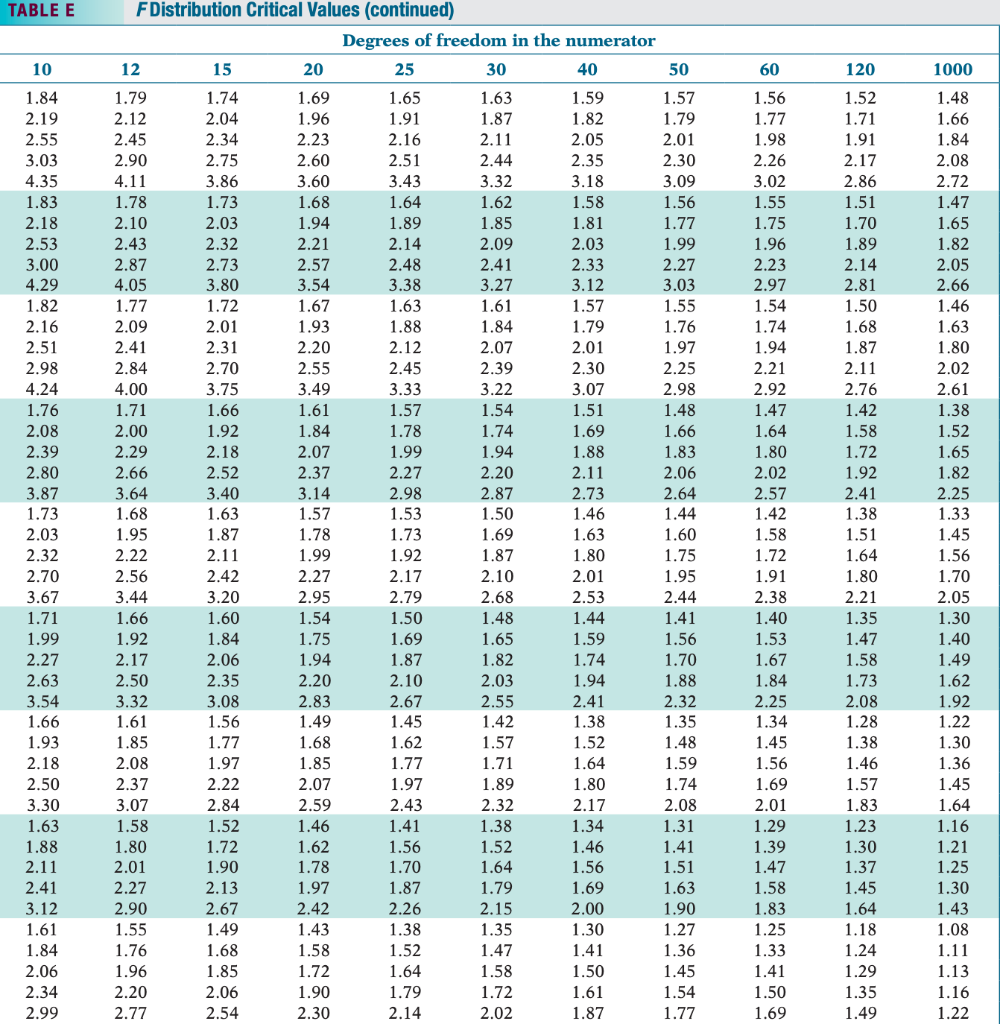
Task: Click the TABLE E label
Action: click(42, 10)
